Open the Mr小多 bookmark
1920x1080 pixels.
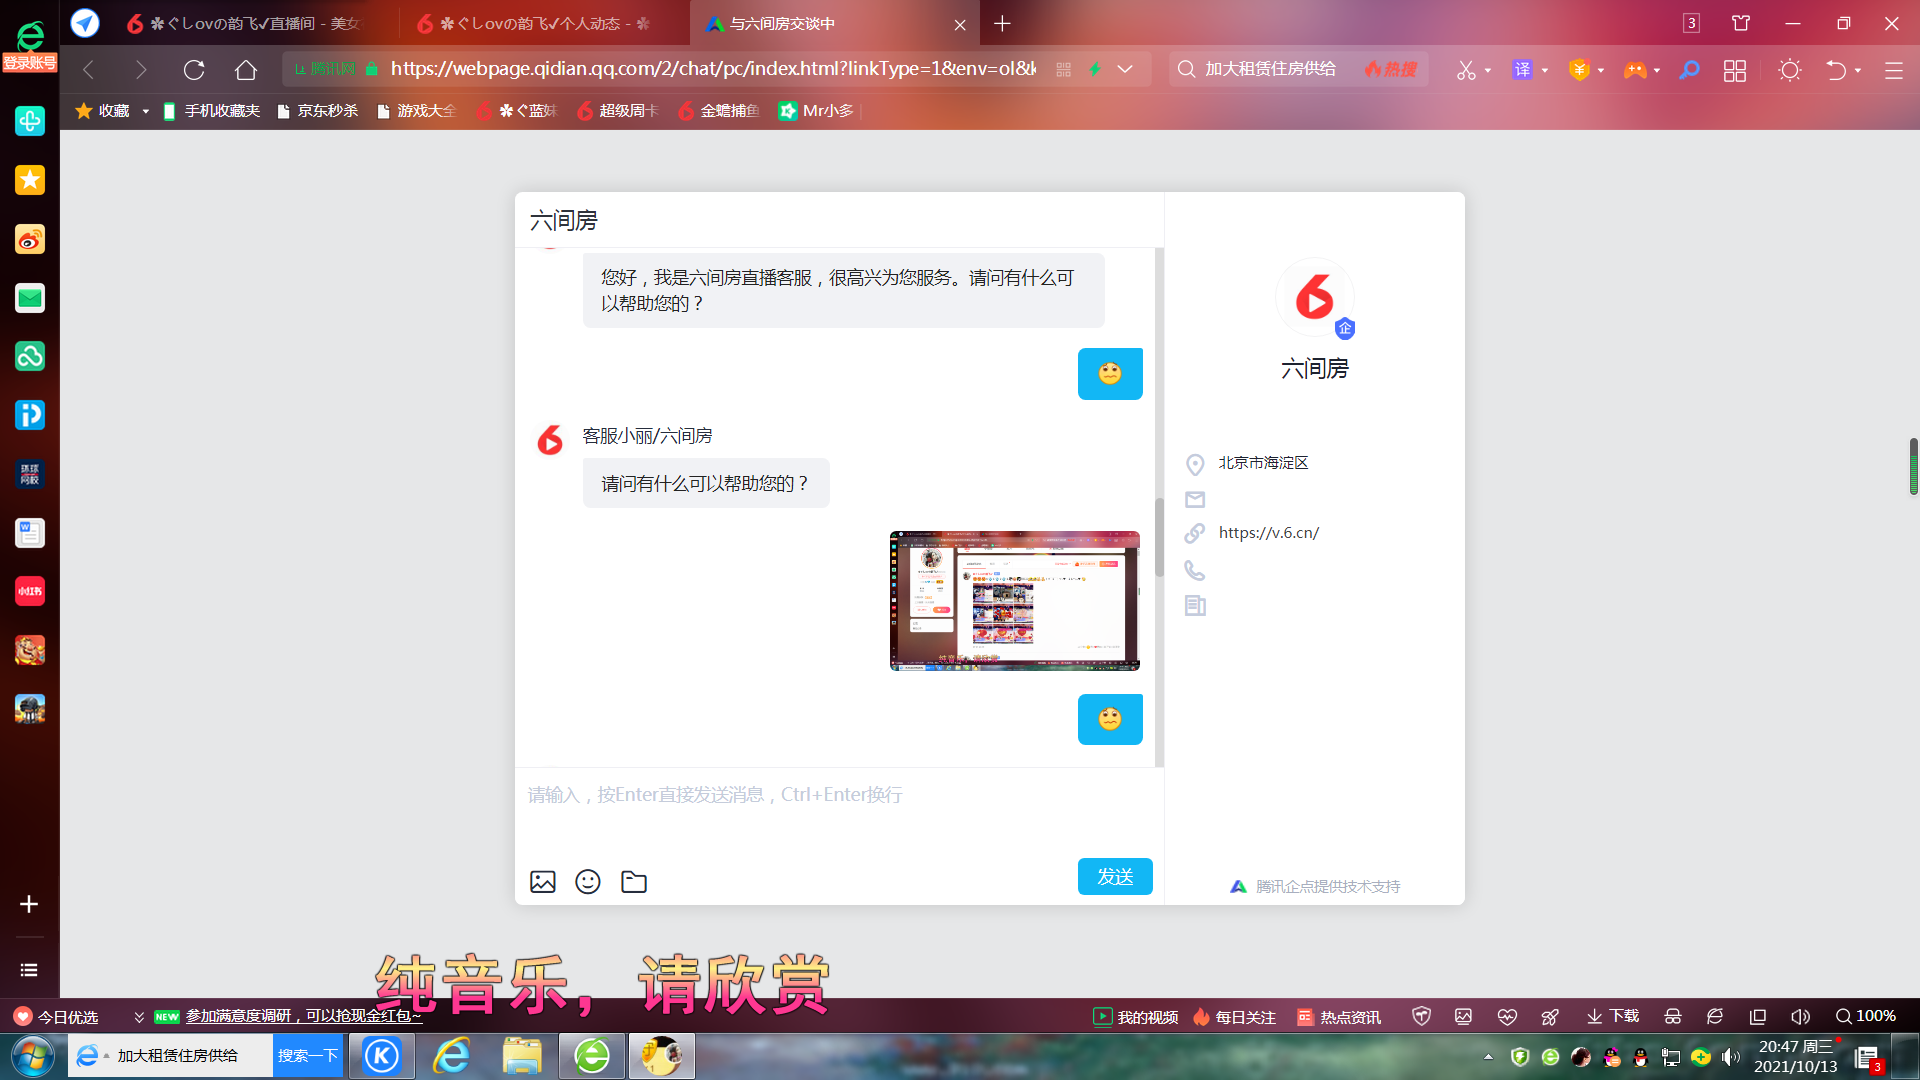coord(816,111)
